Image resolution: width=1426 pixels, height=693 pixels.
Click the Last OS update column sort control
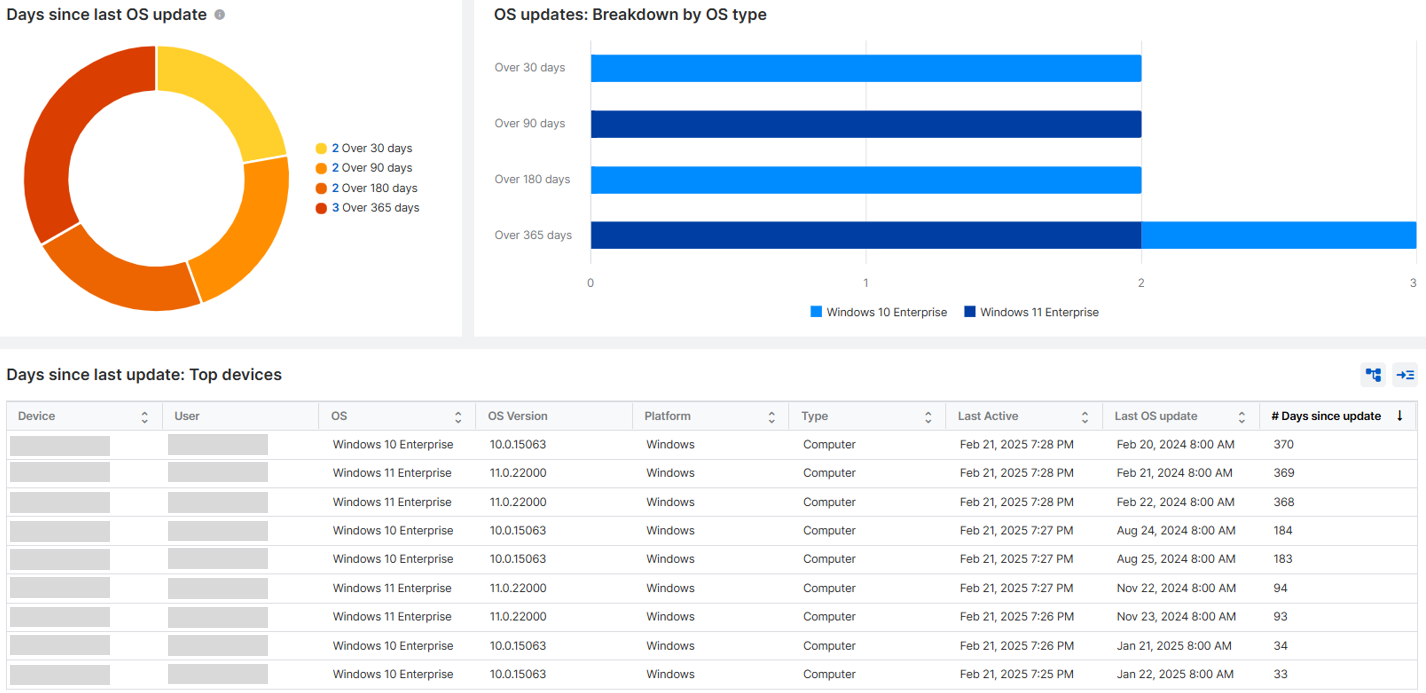1241,417
